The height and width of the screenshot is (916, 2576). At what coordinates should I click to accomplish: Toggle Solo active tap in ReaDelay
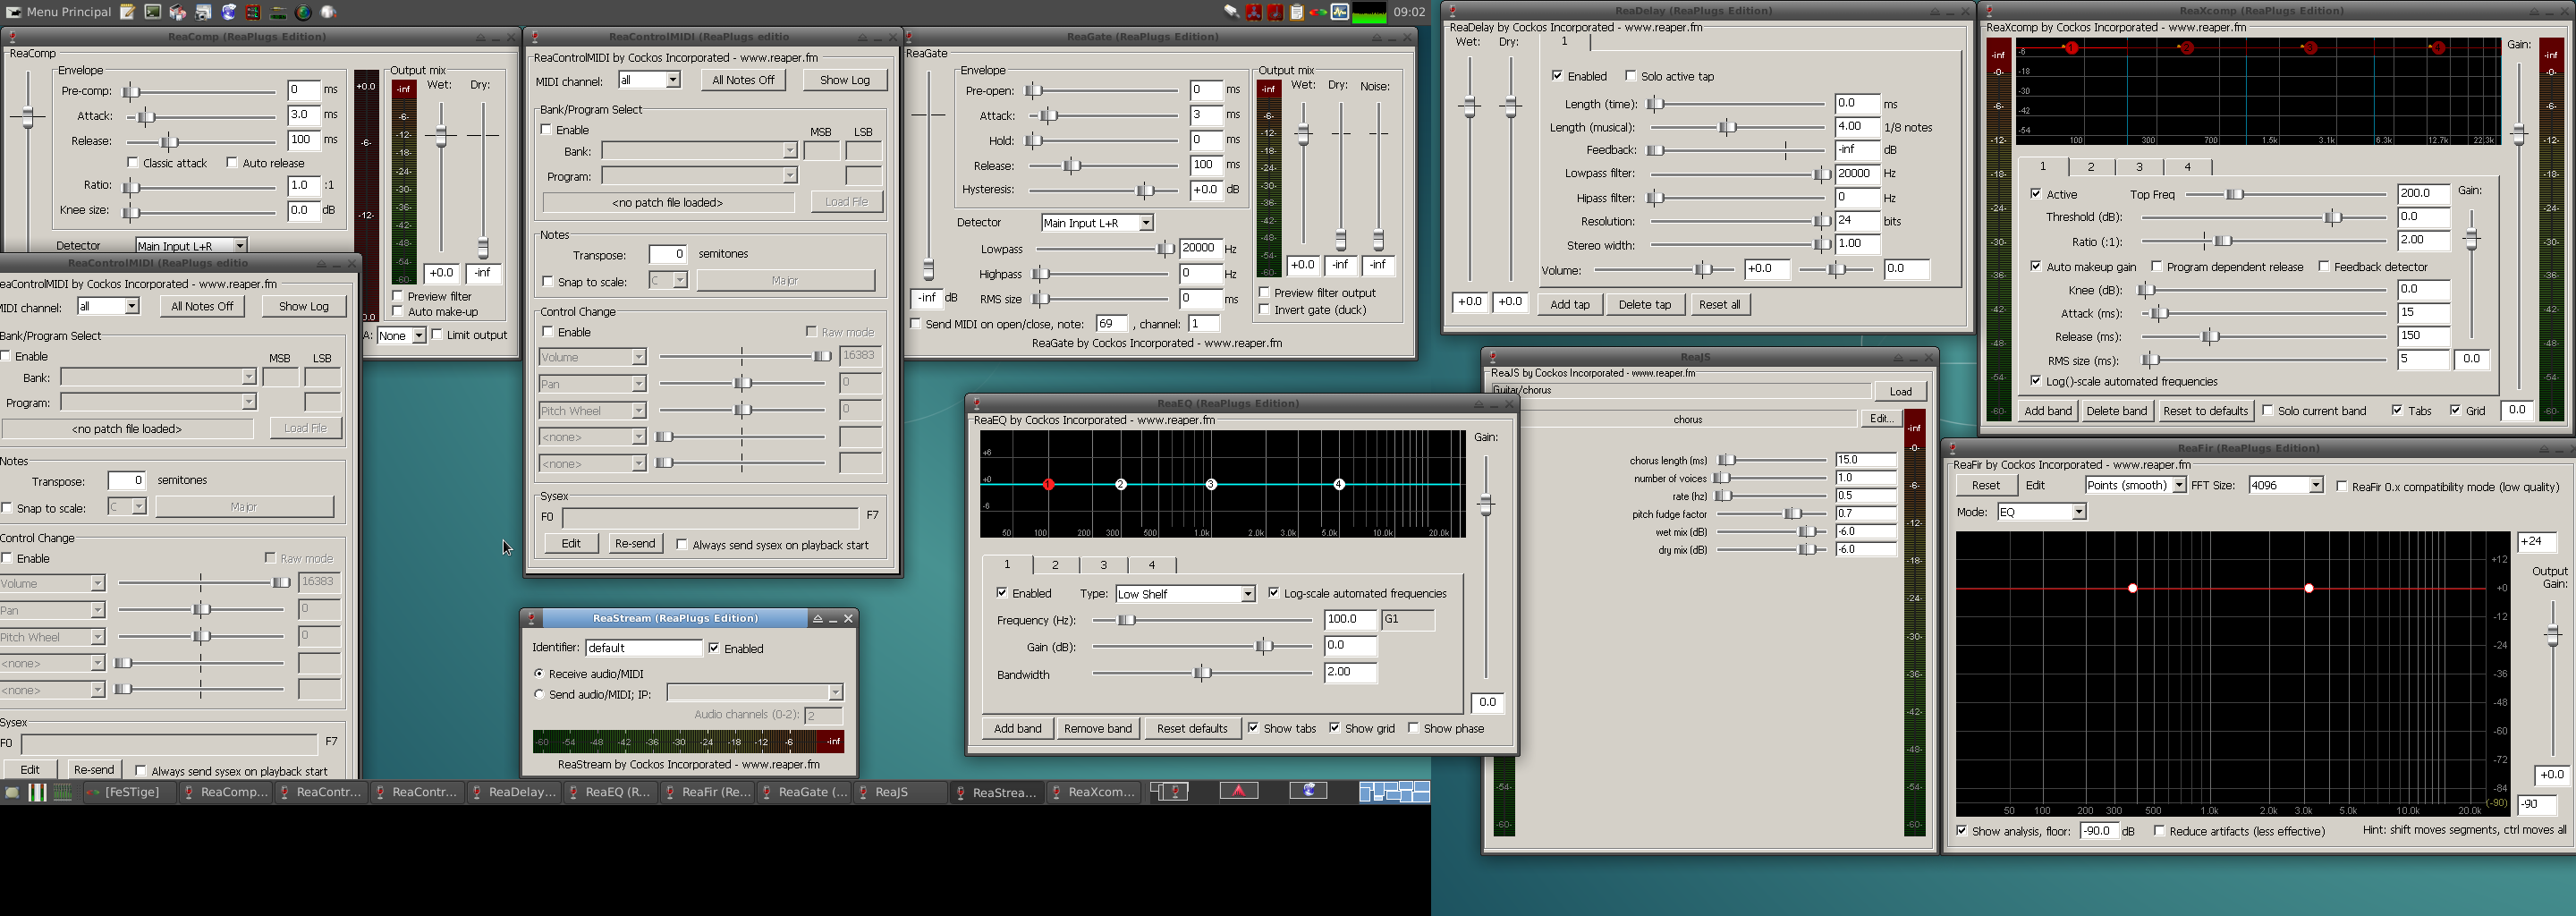coord(1631,76)
